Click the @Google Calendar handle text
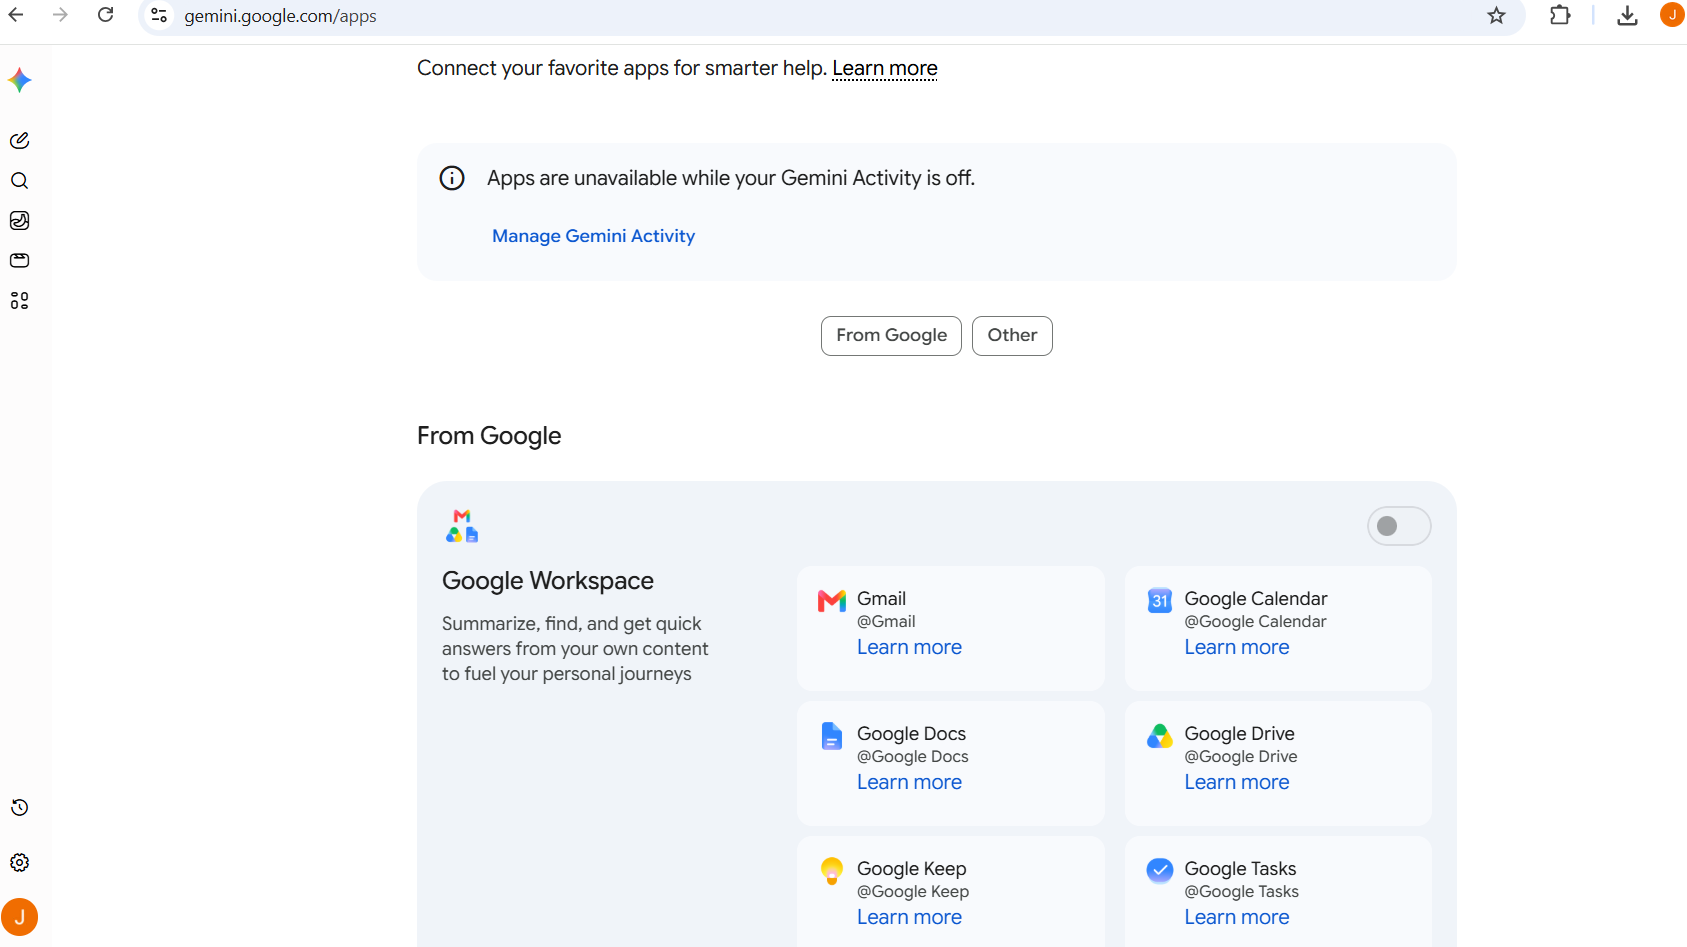 tap(1255, 622)
